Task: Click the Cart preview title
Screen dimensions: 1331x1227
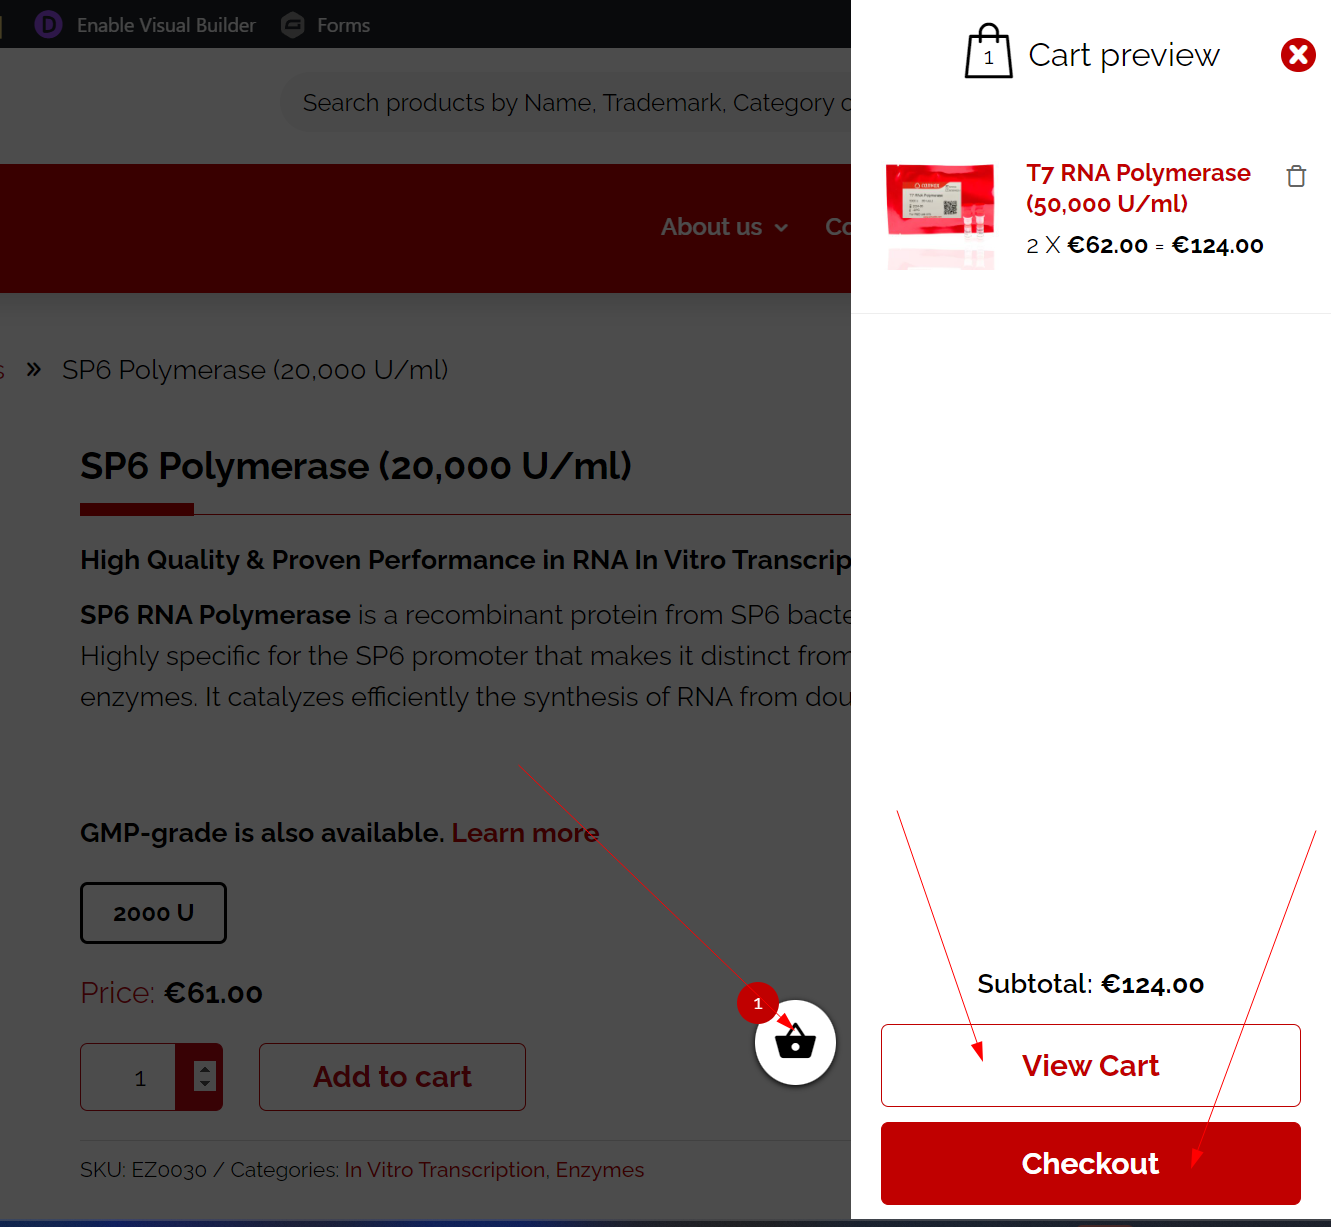Action: click(x=1124, y=55)
